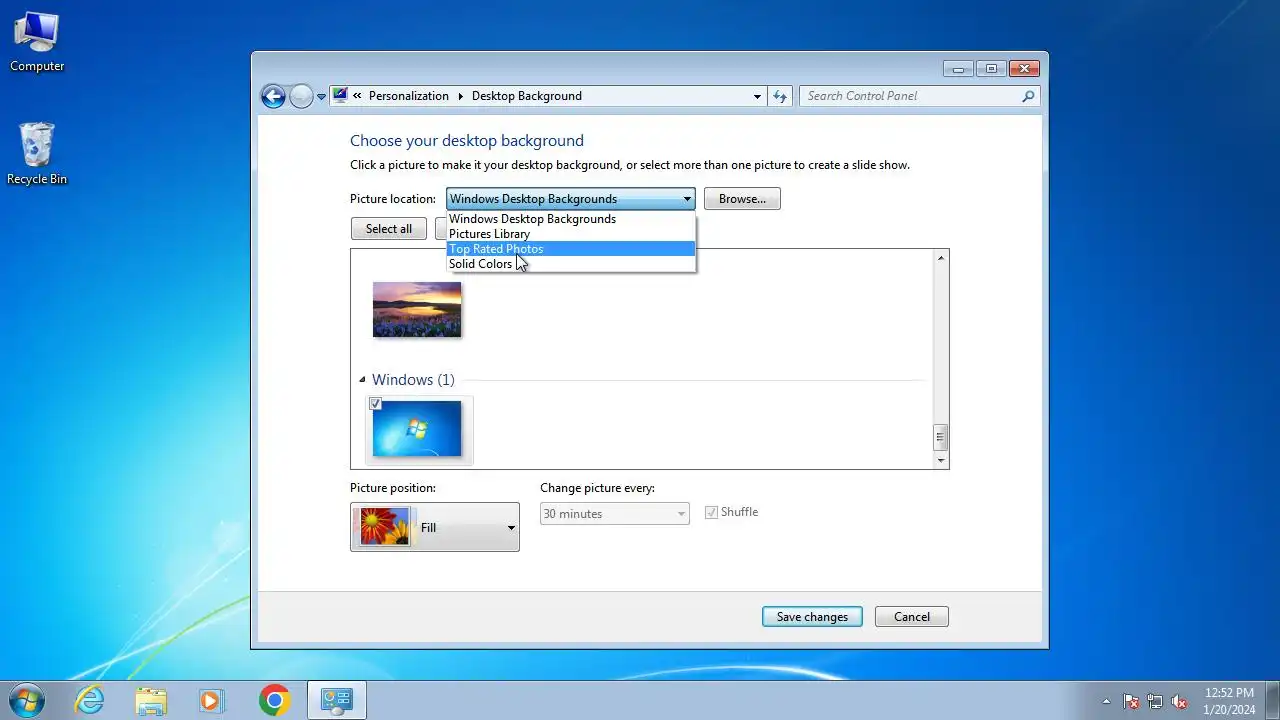This screenshot has height=720, width=1280.
Task: Expand the arrow after Personalization breadcrumb
Action: [x=461, y=96]
